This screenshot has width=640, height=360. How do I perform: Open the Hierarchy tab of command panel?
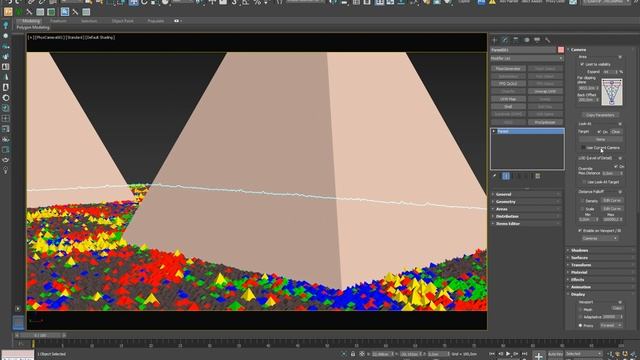[516, 40]
